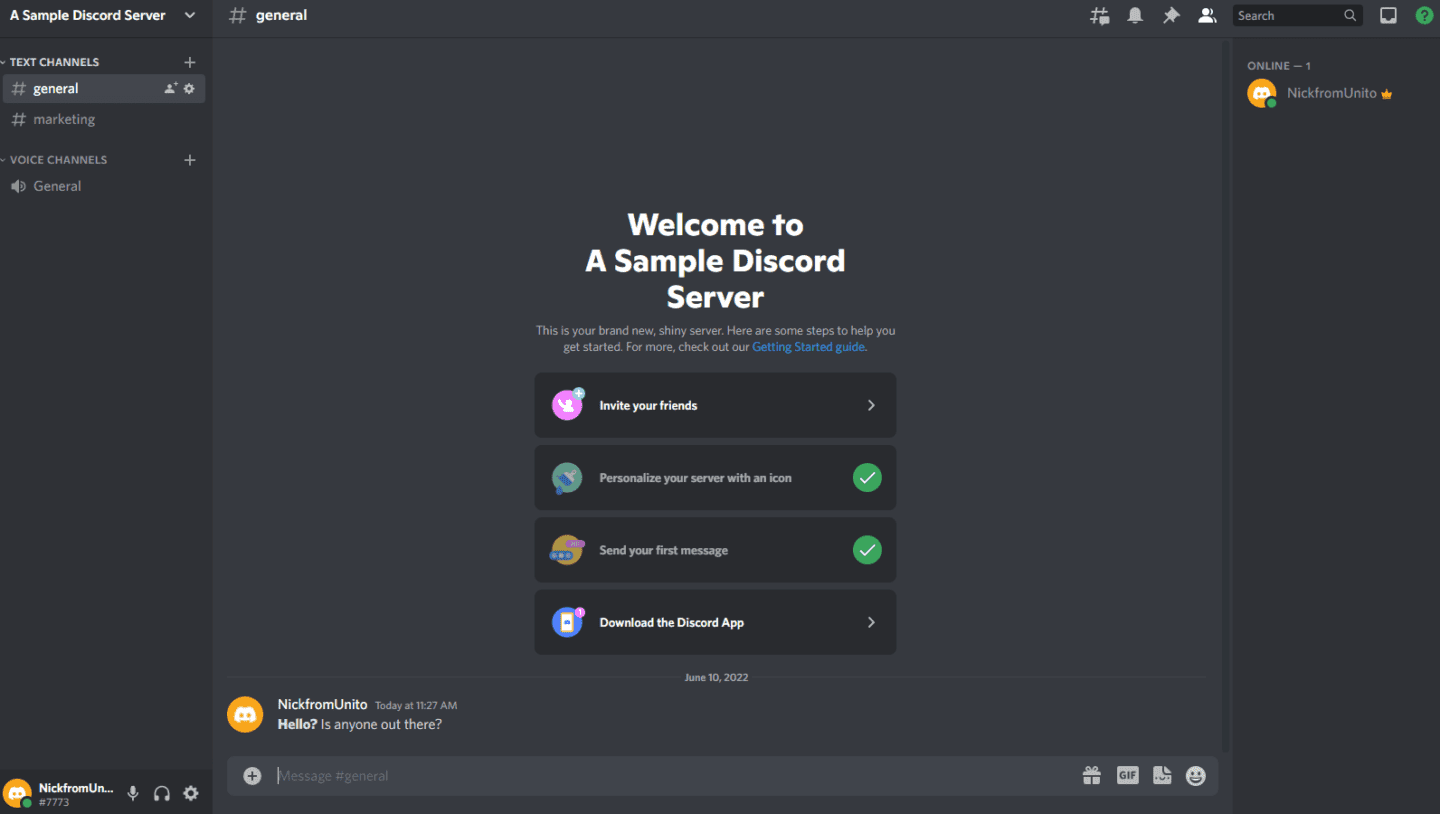1440x814 pixels.
Task: Open the server name dropdown
Action: click(189, 15)
